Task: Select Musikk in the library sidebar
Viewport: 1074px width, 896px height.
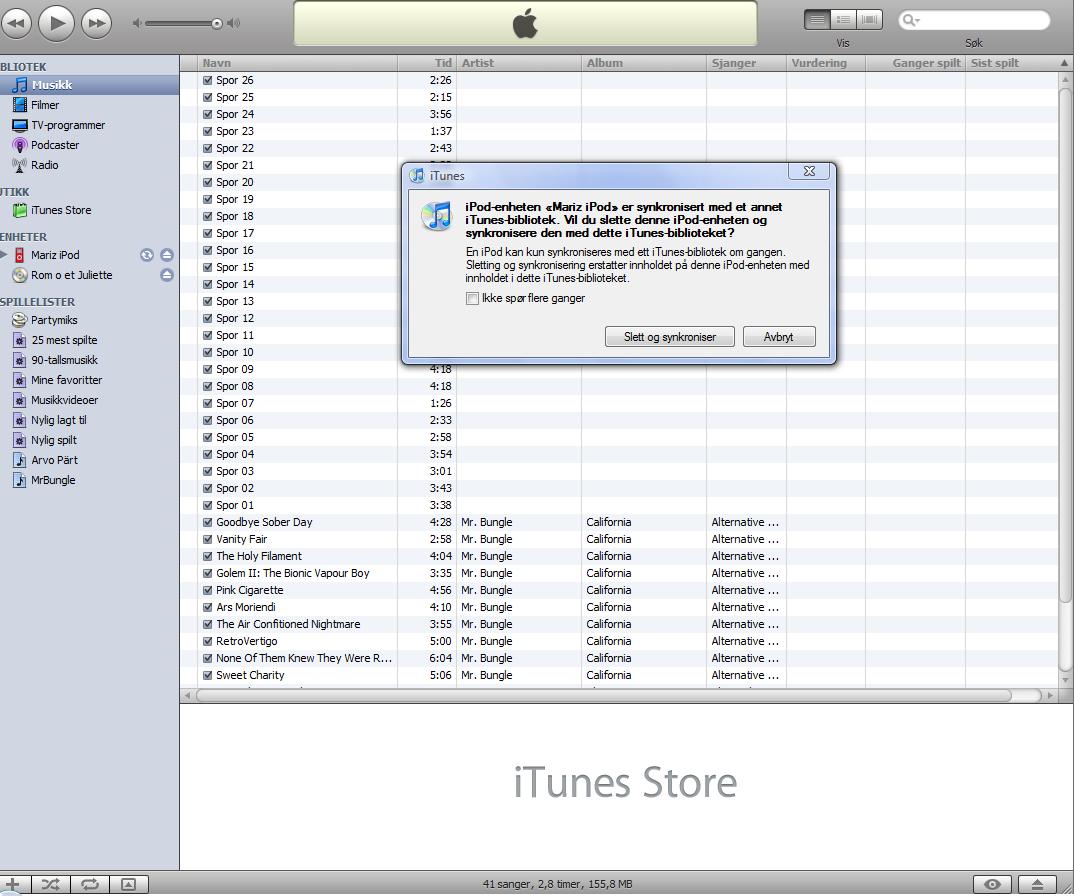Action: point(89,85)
